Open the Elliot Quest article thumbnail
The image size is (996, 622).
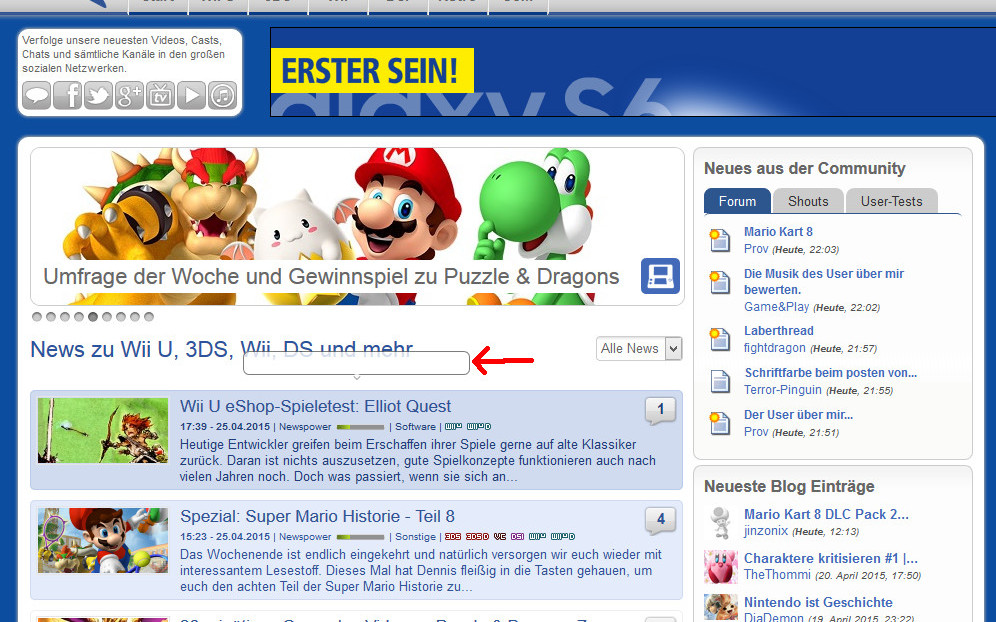[103, 430]
